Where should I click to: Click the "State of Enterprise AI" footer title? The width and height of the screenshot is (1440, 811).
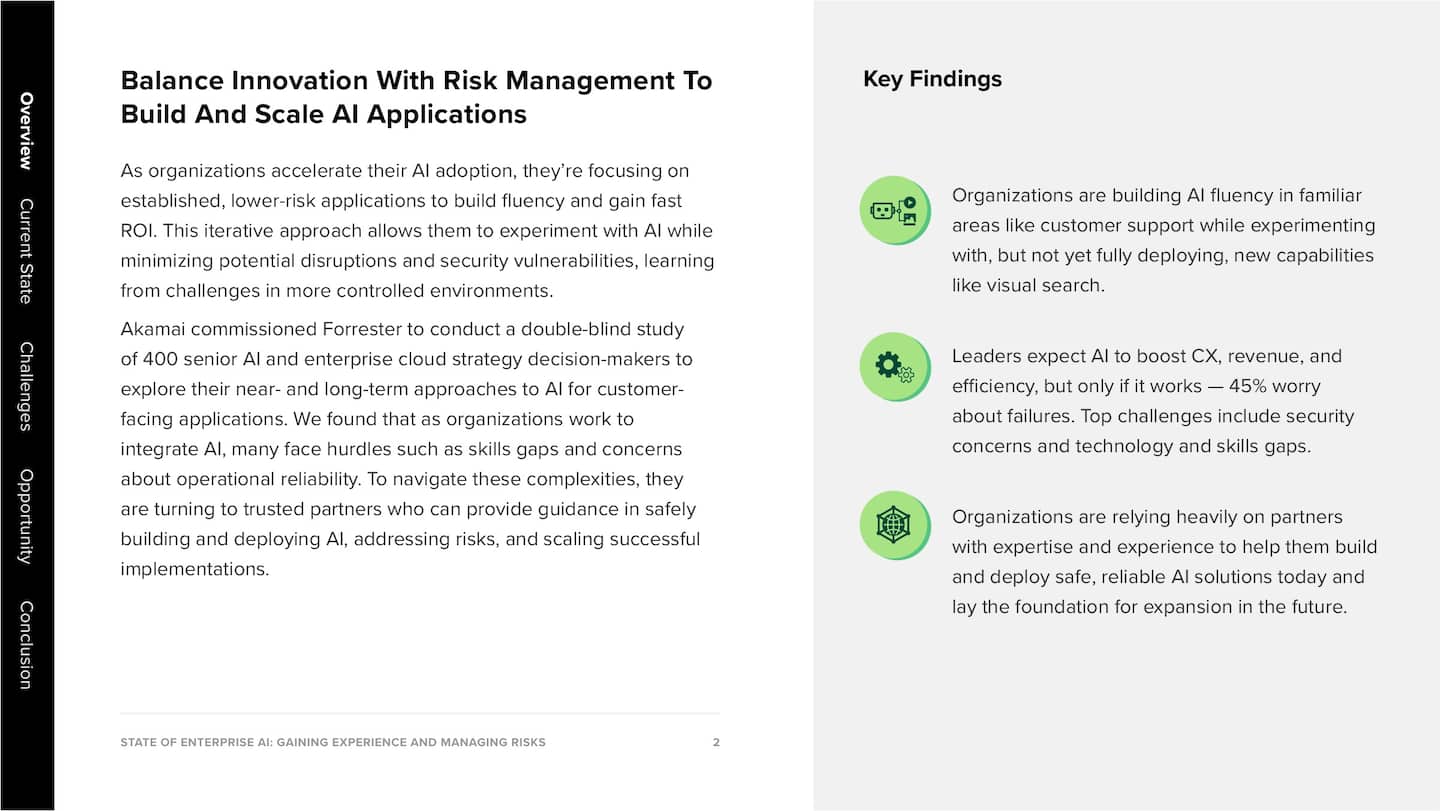coord(333,743)
